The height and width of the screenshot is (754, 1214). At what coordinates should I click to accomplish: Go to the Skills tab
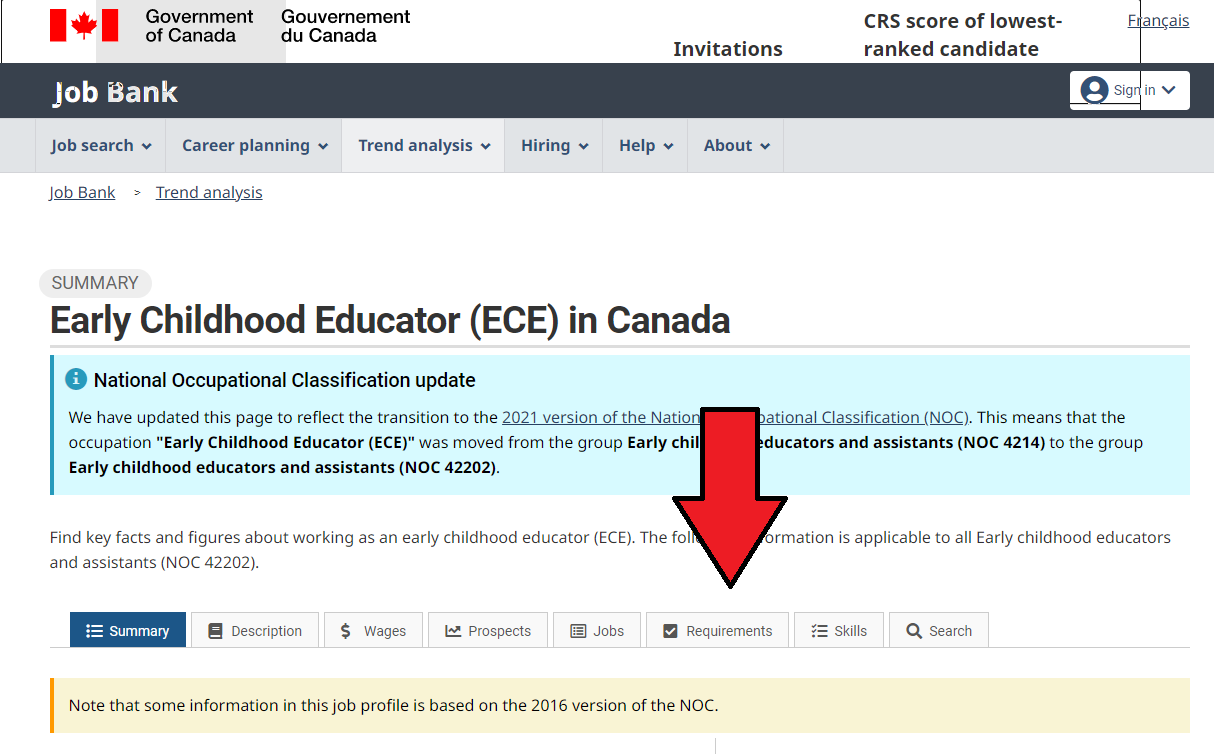click(839, 631)
